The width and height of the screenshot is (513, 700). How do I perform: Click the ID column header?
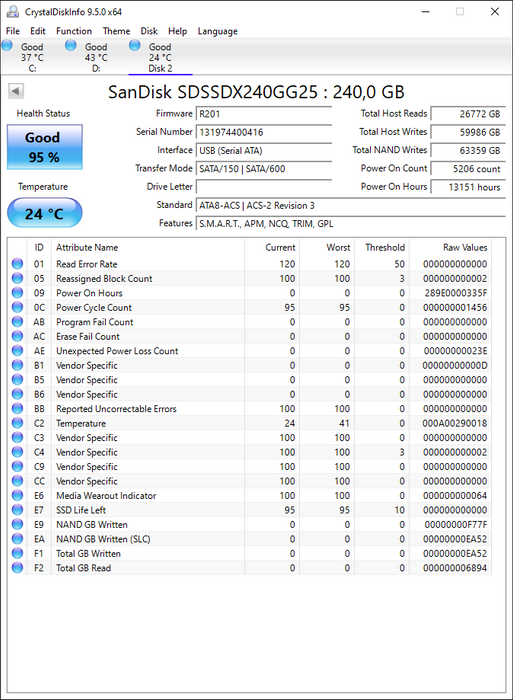point(39,247)
